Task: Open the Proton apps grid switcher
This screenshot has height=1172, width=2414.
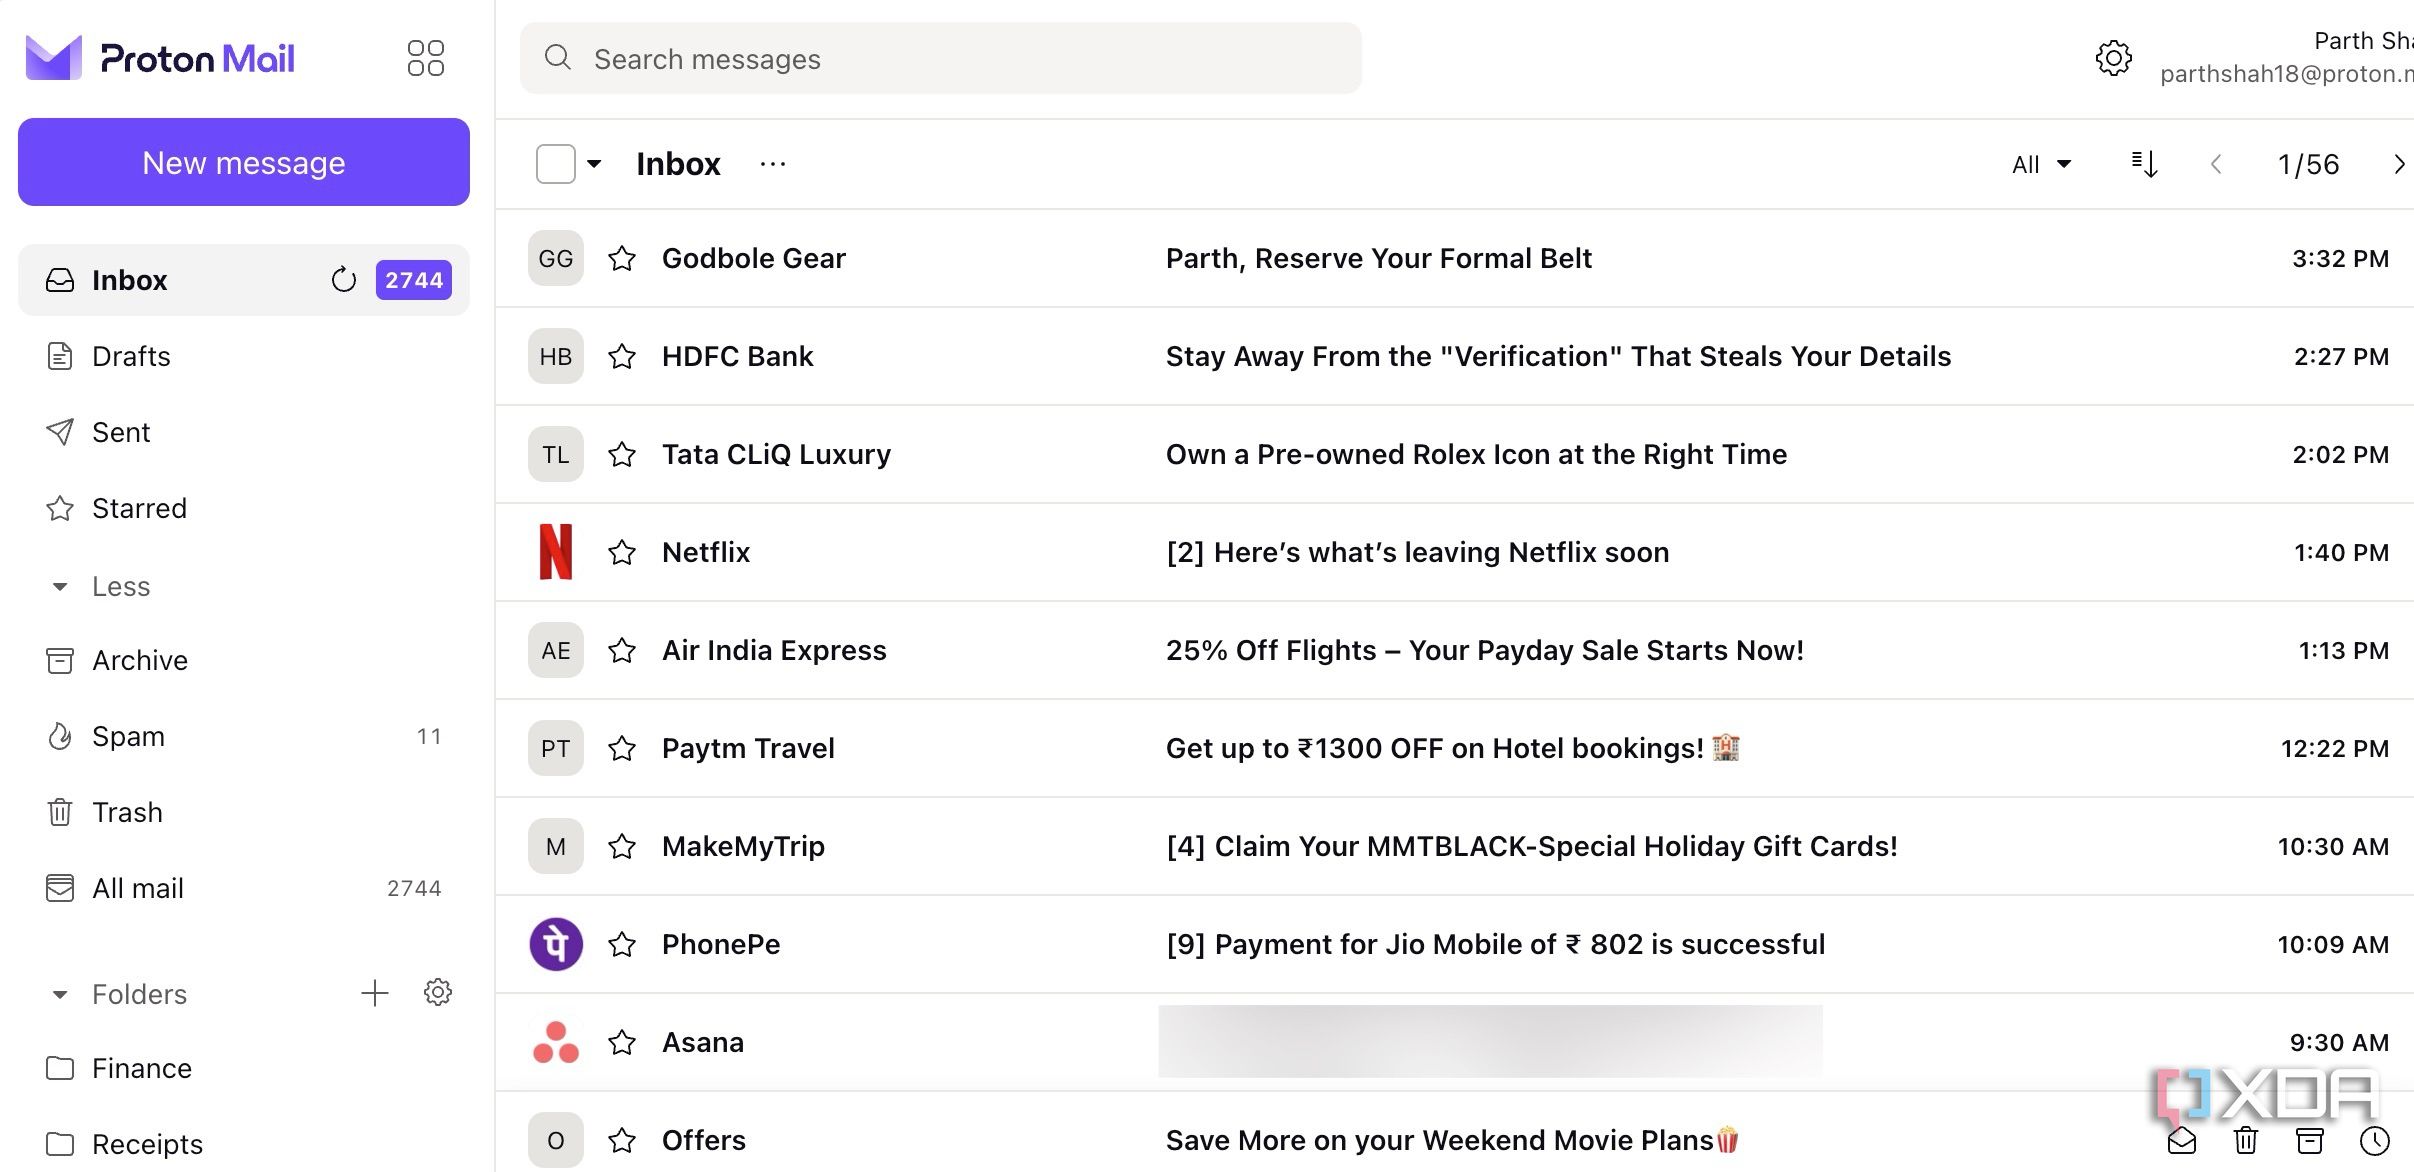Action: tap(426, 58)
